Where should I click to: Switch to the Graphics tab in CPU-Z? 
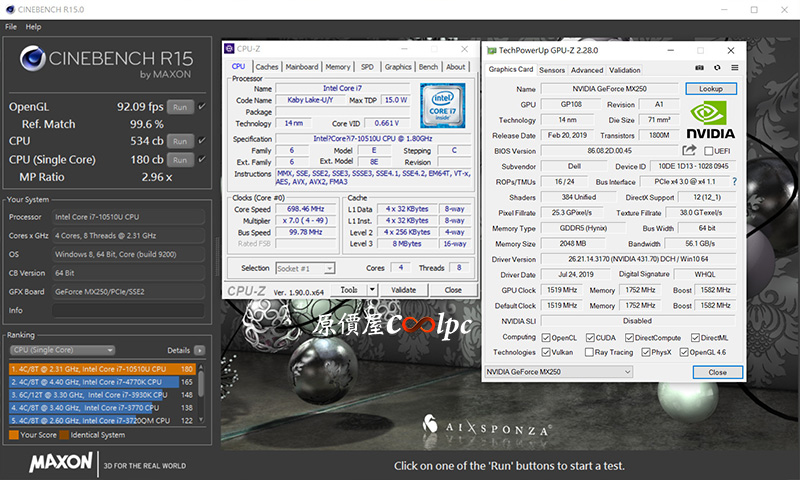pos(398,67)
